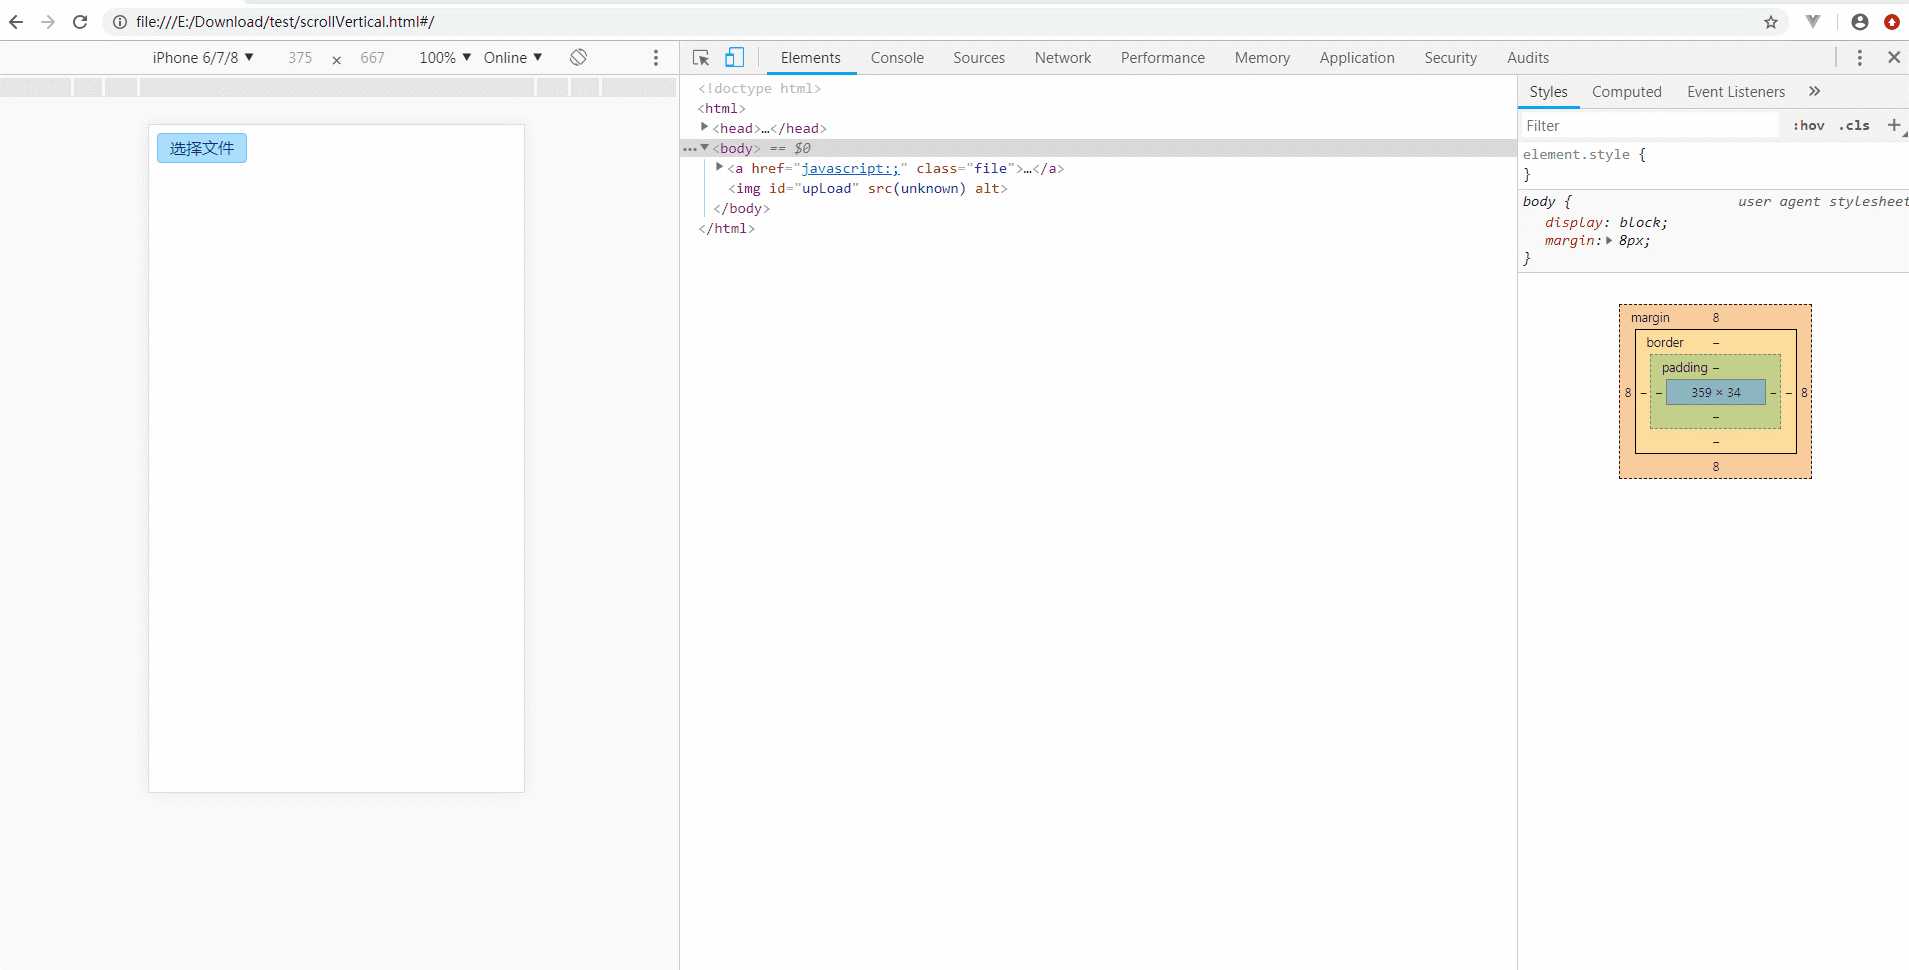Collapse the body element node
Viewport: 1909px width, 970px height.
[x=705, y=147]
